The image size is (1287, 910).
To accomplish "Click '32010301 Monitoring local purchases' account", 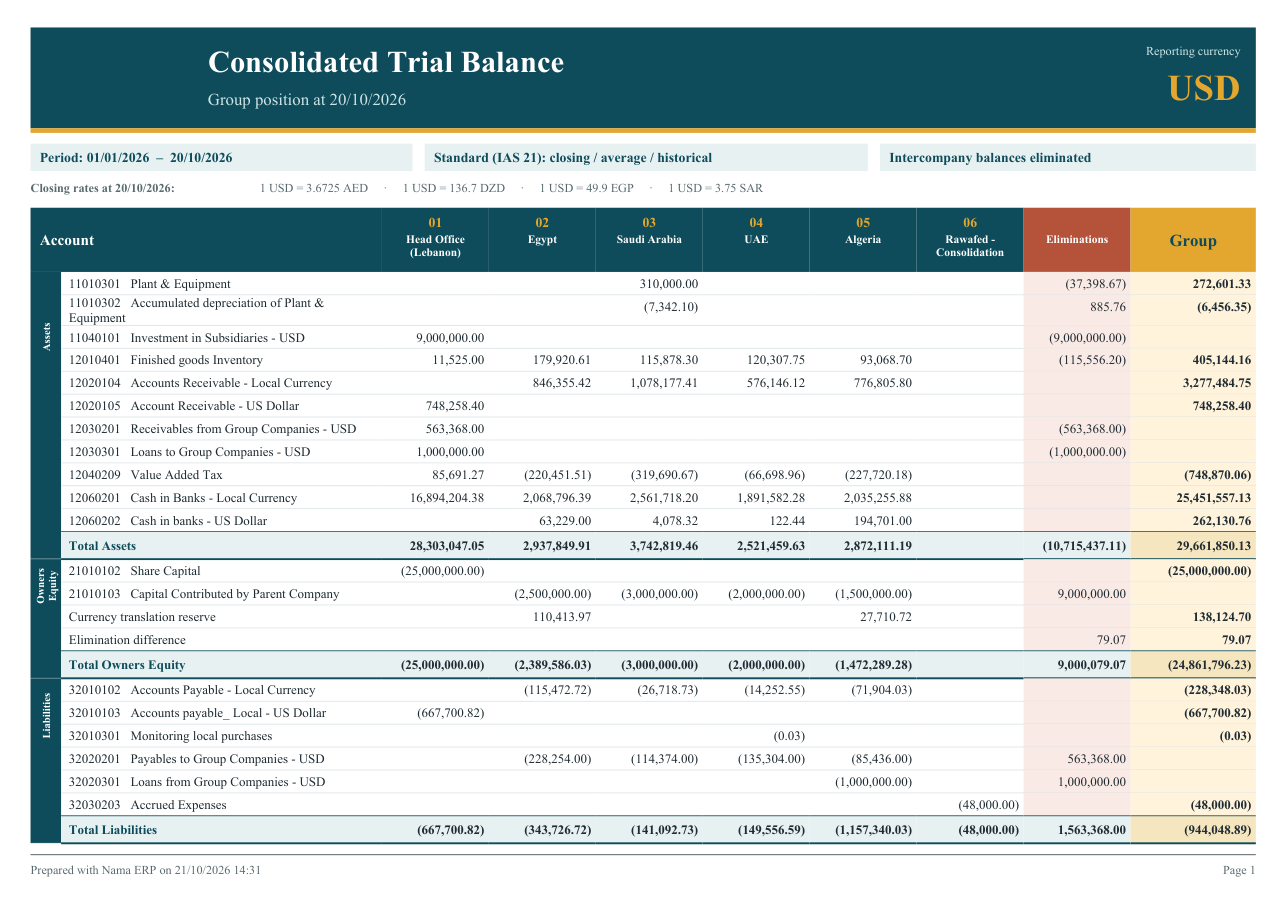I will (x=171, y=736).
